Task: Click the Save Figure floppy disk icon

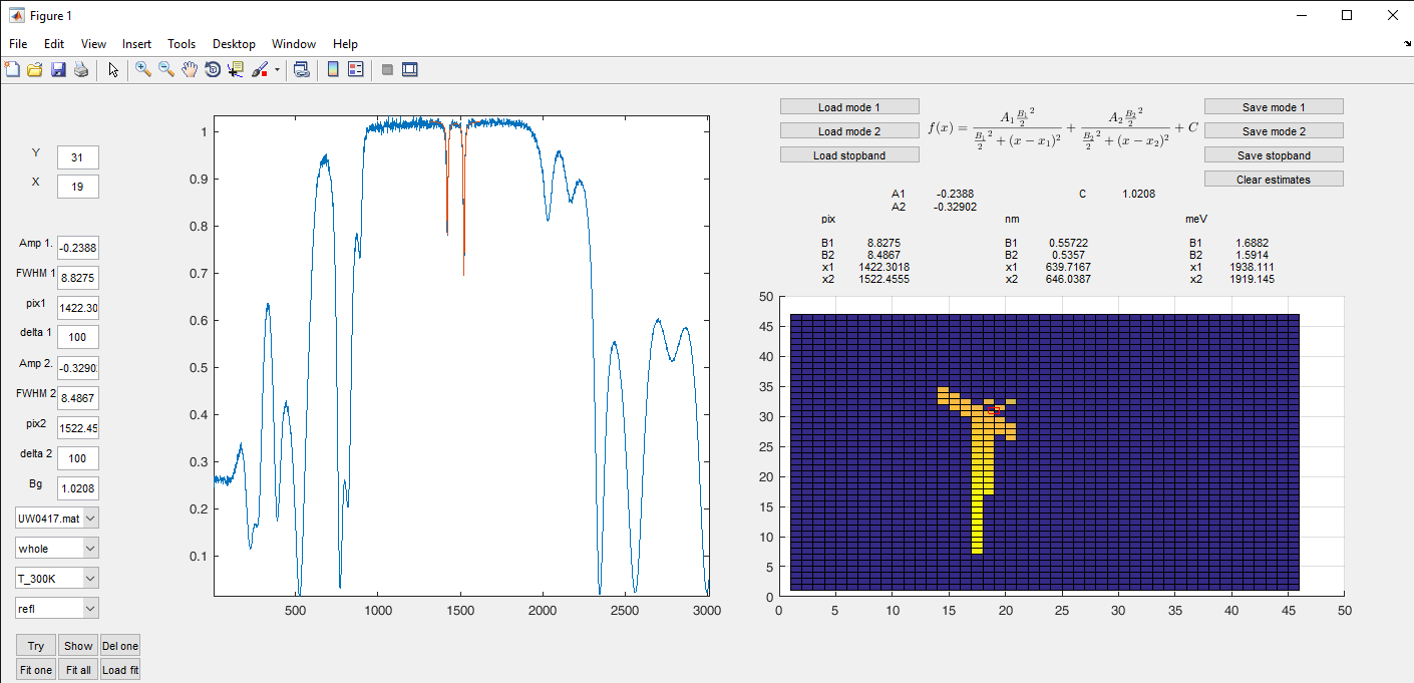Action: pos(58,70)
